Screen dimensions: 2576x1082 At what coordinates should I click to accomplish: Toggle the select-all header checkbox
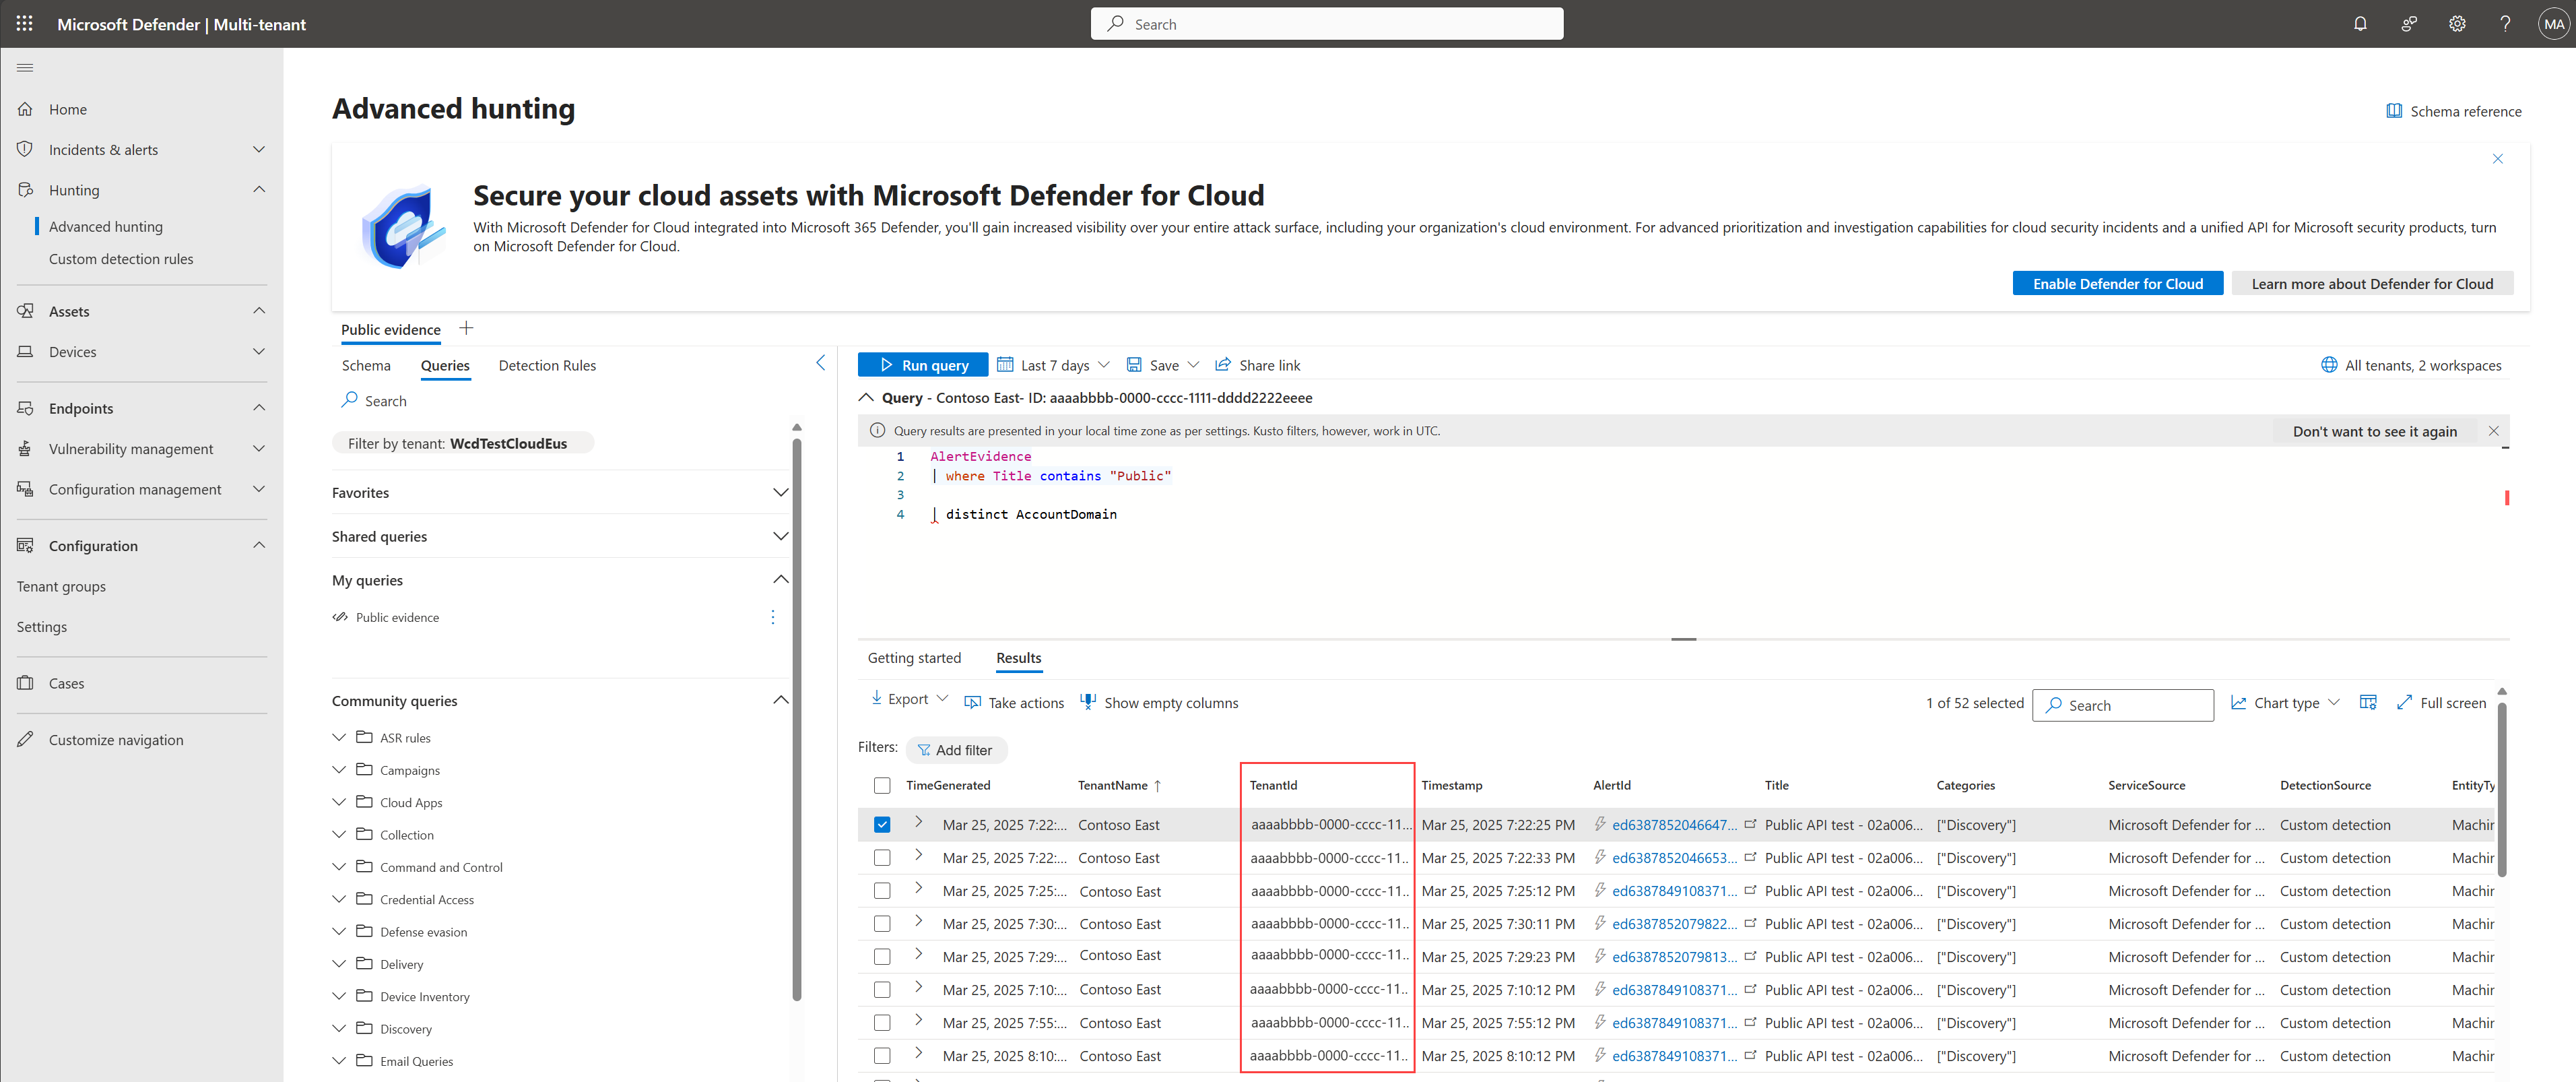881,785
